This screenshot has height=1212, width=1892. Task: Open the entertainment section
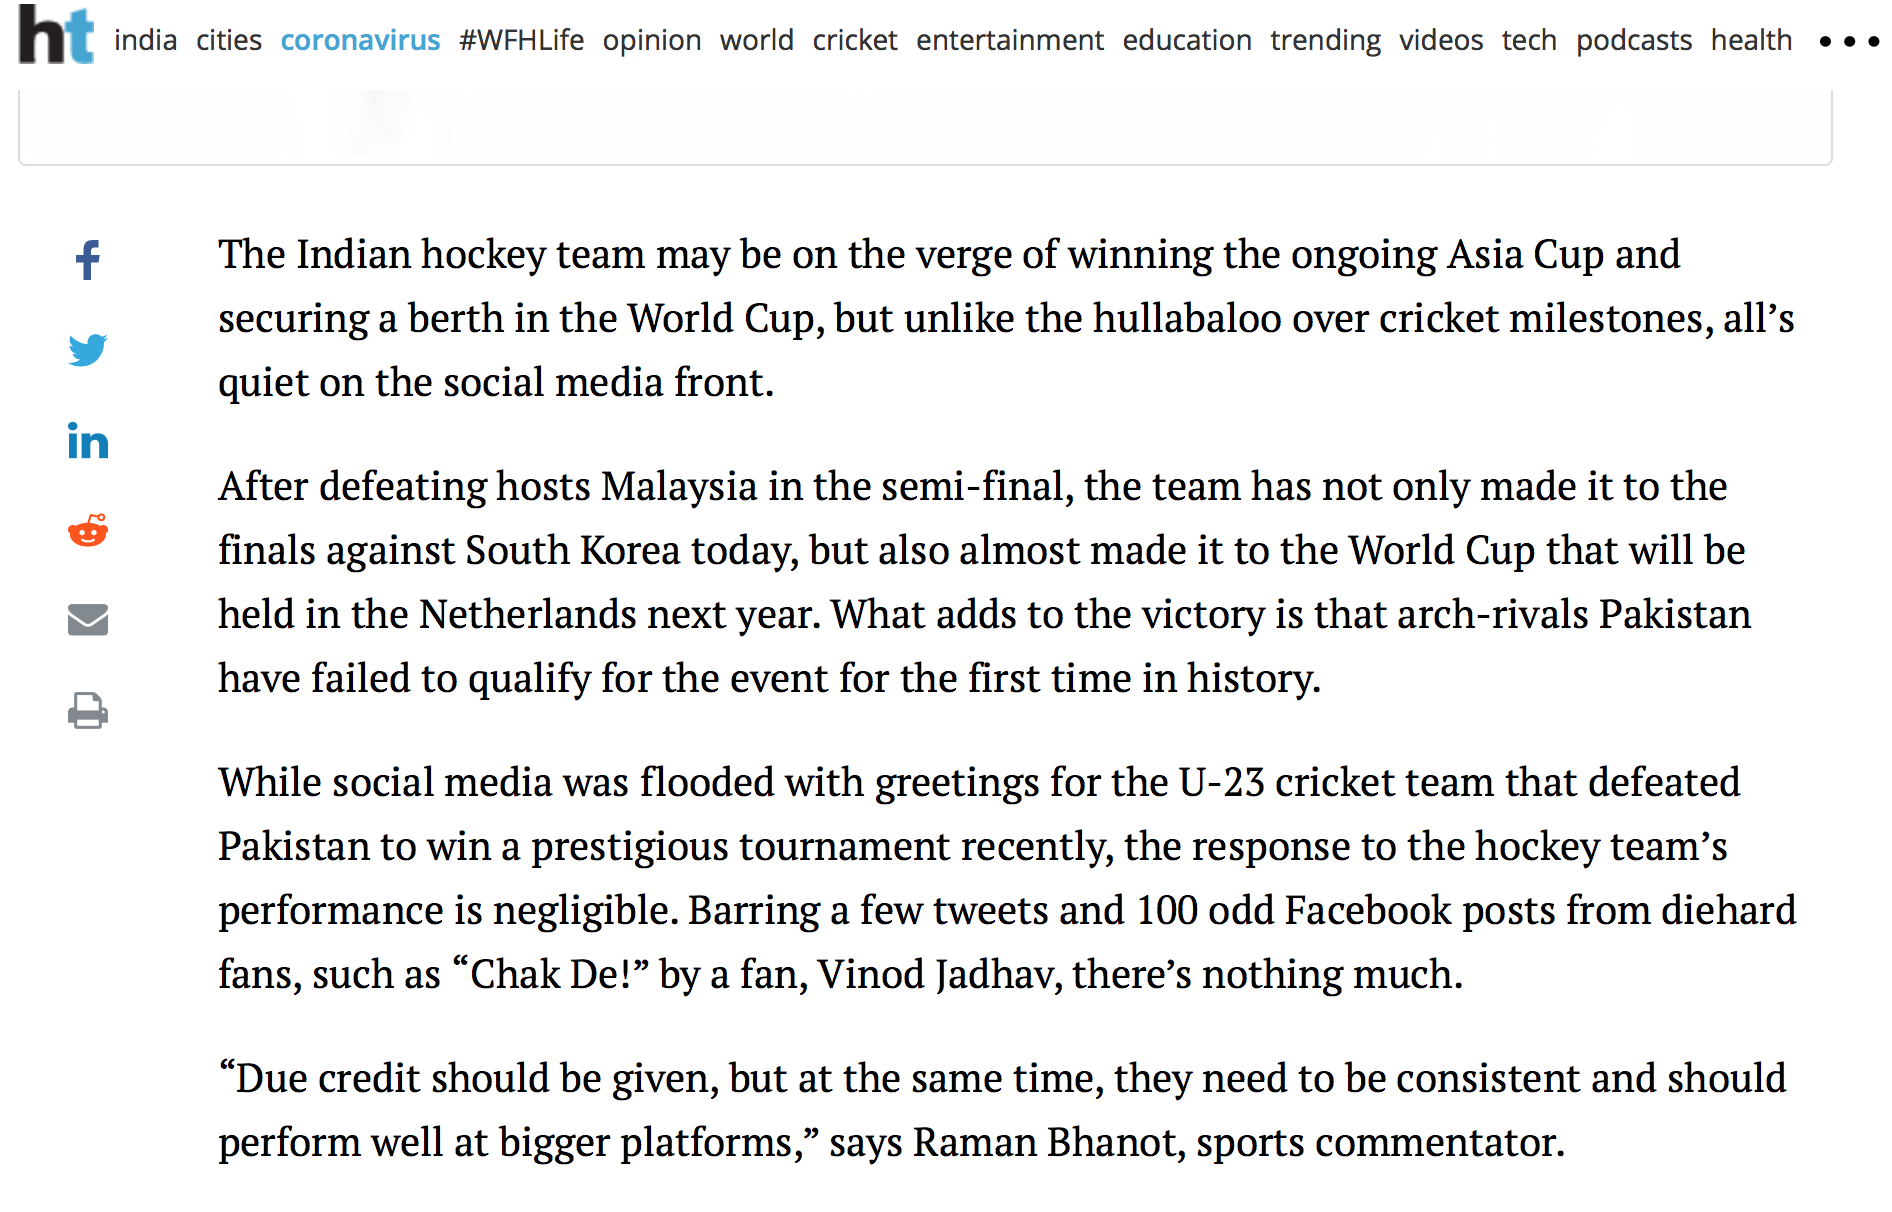[1010, 40]
